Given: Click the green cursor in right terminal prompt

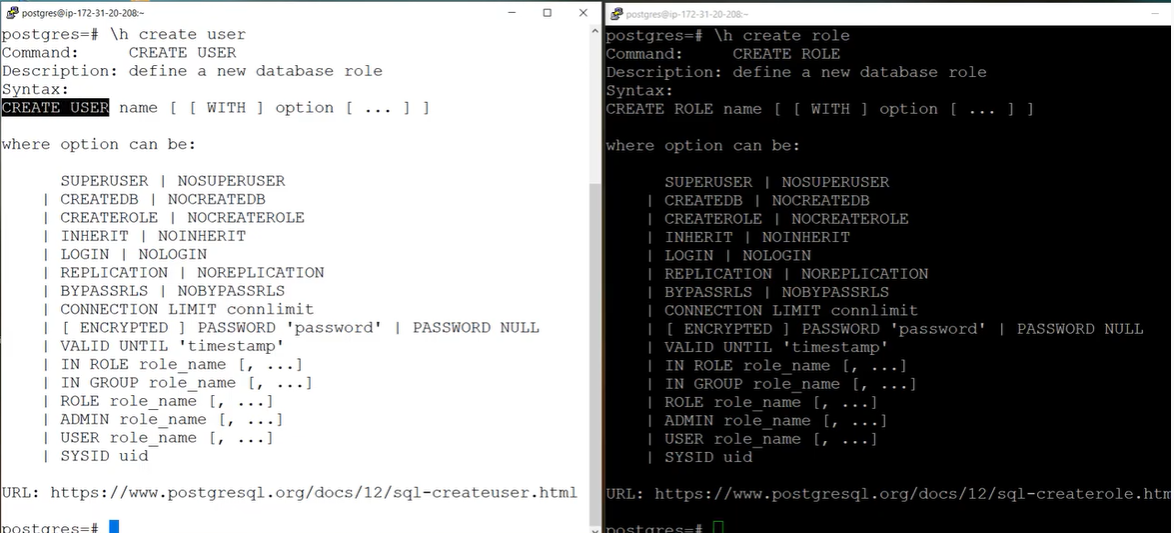Looking at the screenshot, I should coord(718,527).
